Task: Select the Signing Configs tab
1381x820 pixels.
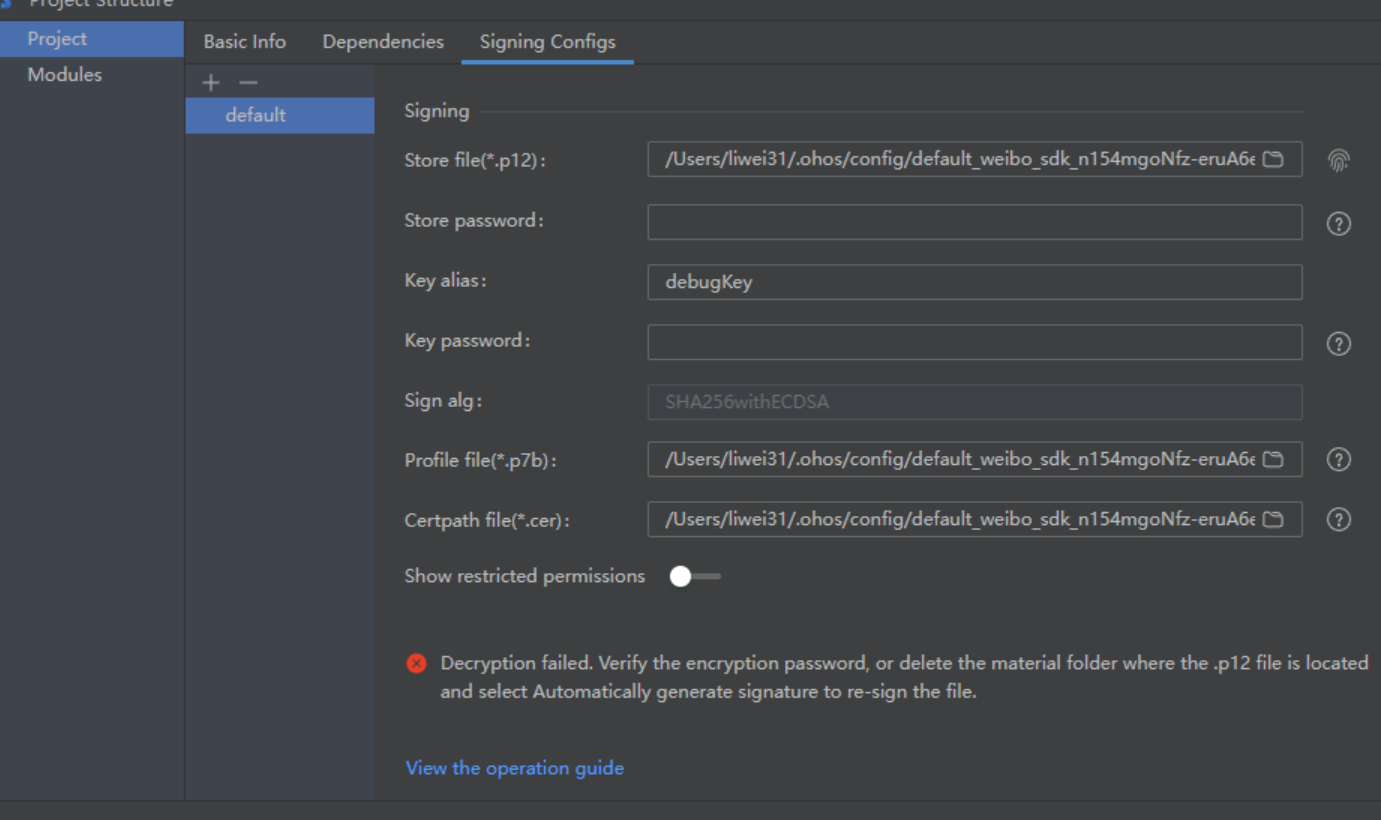Action: click(547, 42)
